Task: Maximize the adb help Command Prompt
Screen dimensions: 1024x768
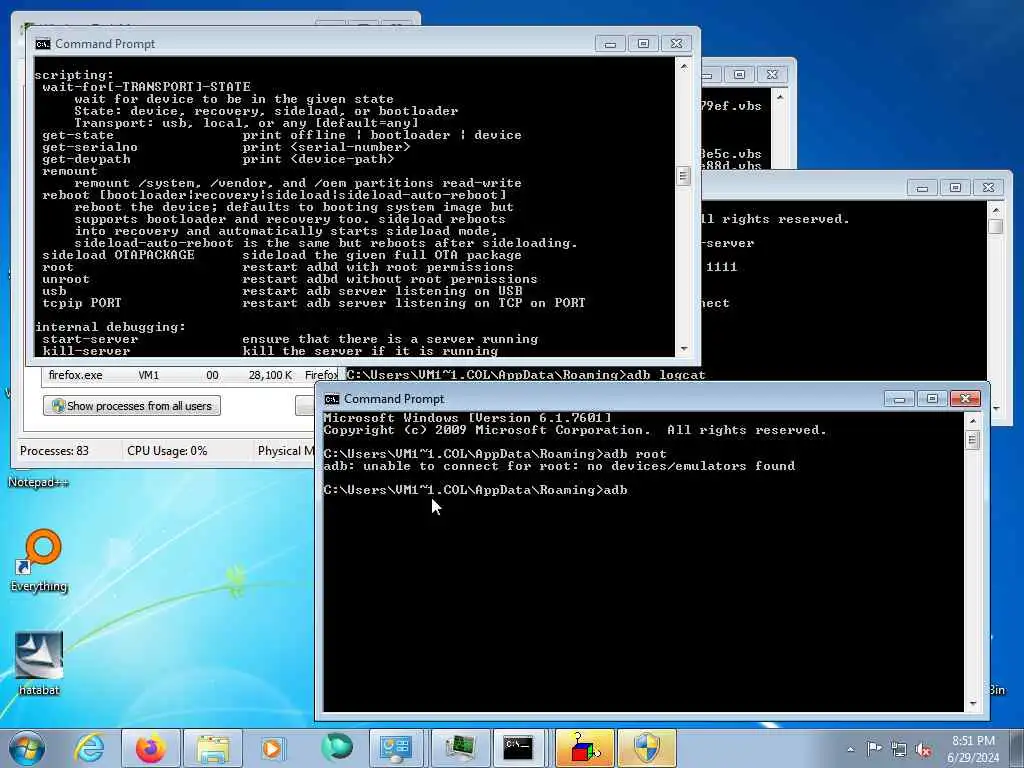Action: (x=643, y=44)
